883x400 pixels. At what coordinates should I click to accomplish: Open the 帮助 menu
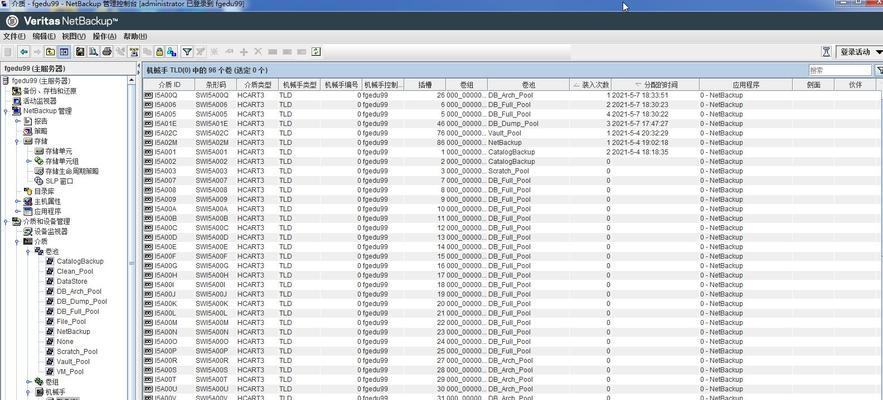[x=135, y=36]
